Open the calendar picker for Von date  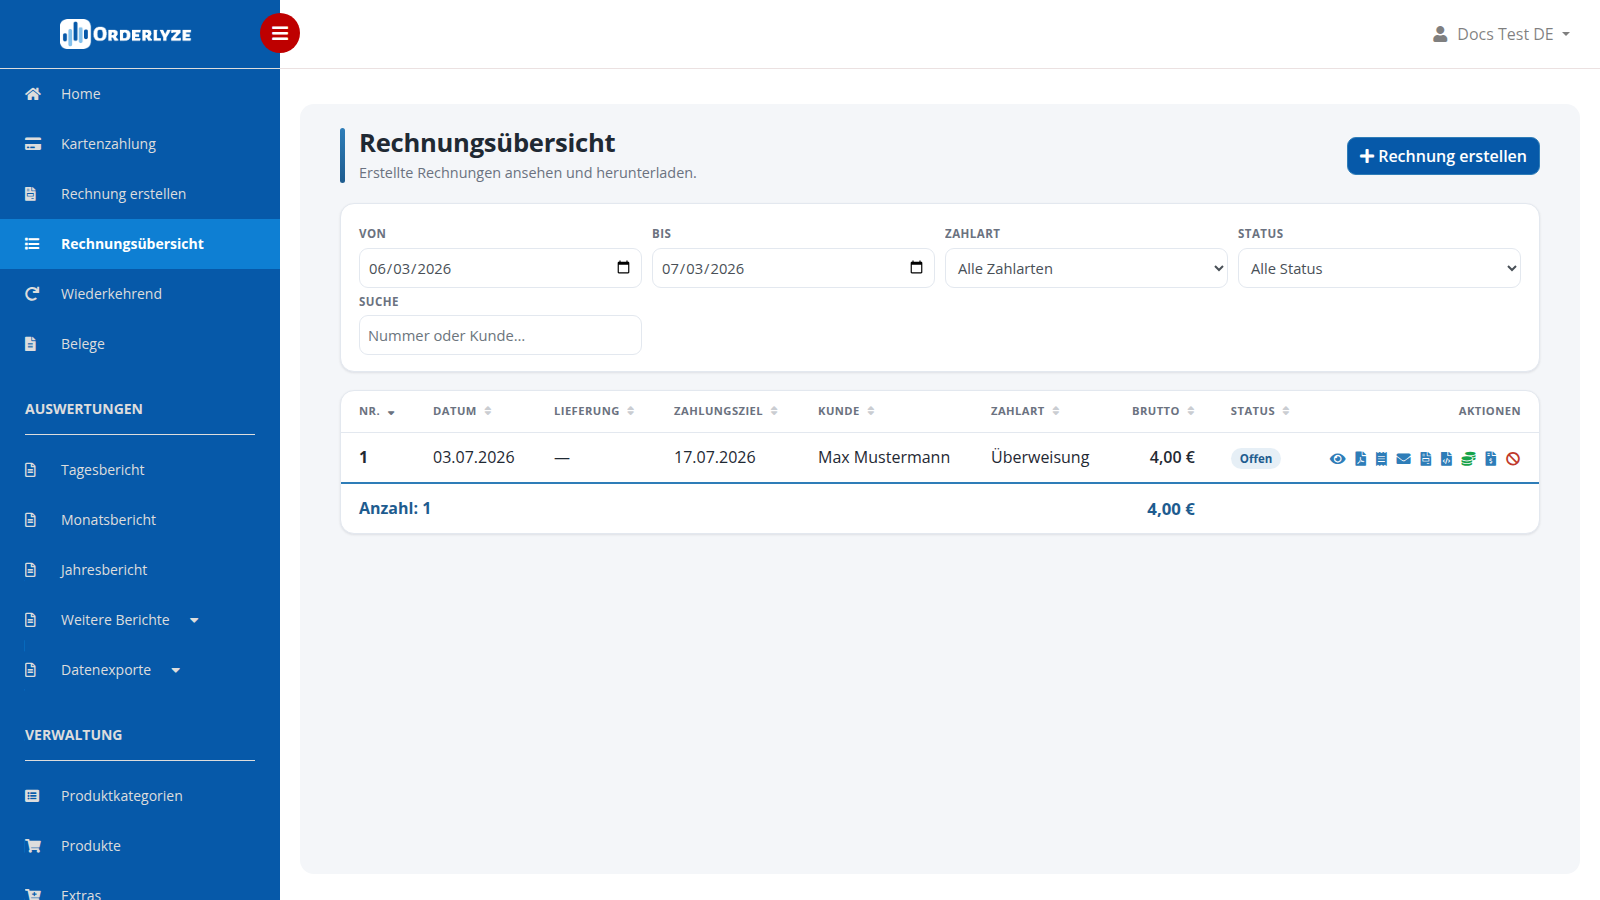tap(623, 267)
